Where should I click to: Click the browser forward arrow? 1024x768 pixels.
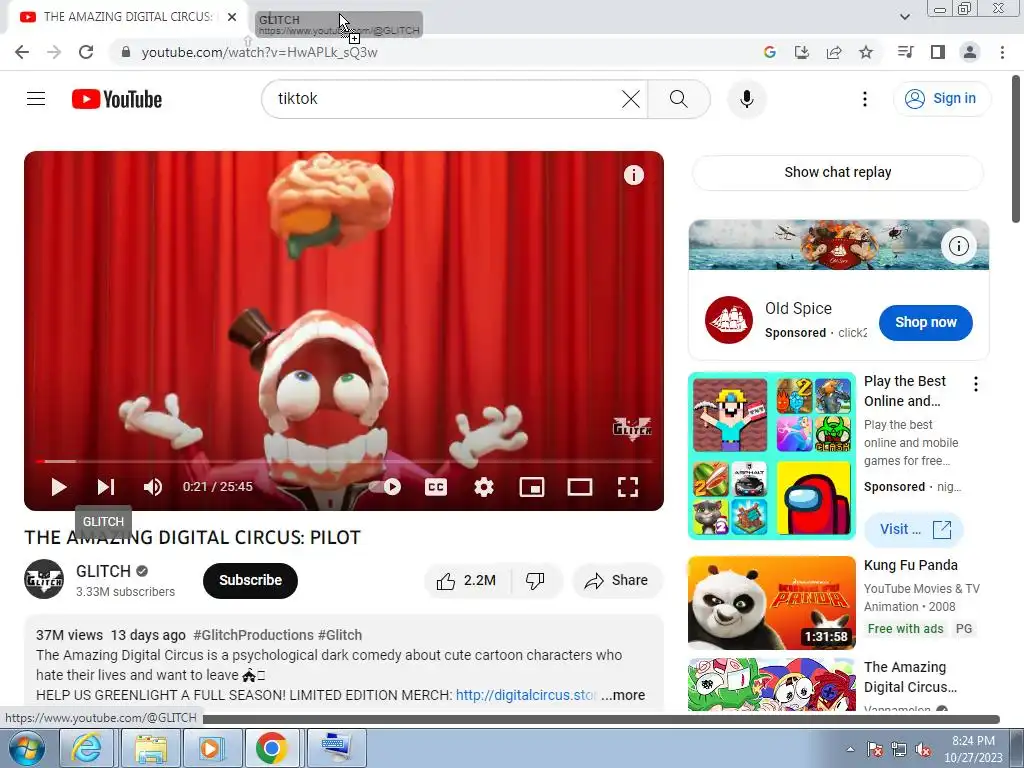point(54,52)
